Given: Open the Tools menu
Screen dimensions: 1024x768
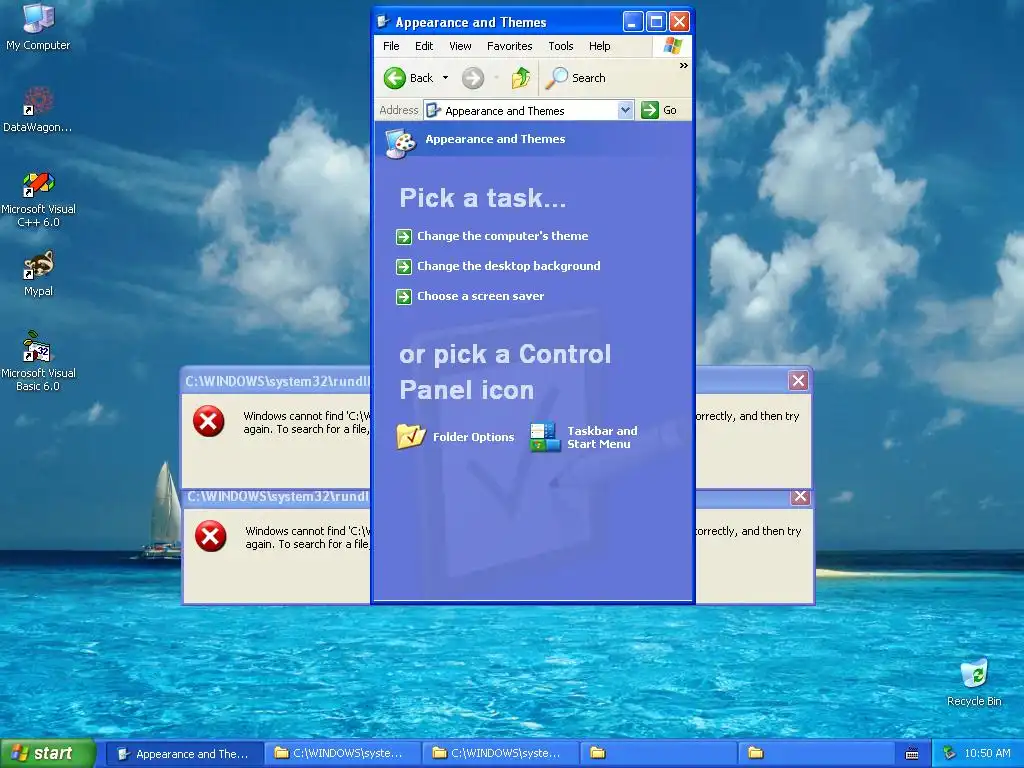Looking at the screenshot, I should pos(560,46).
